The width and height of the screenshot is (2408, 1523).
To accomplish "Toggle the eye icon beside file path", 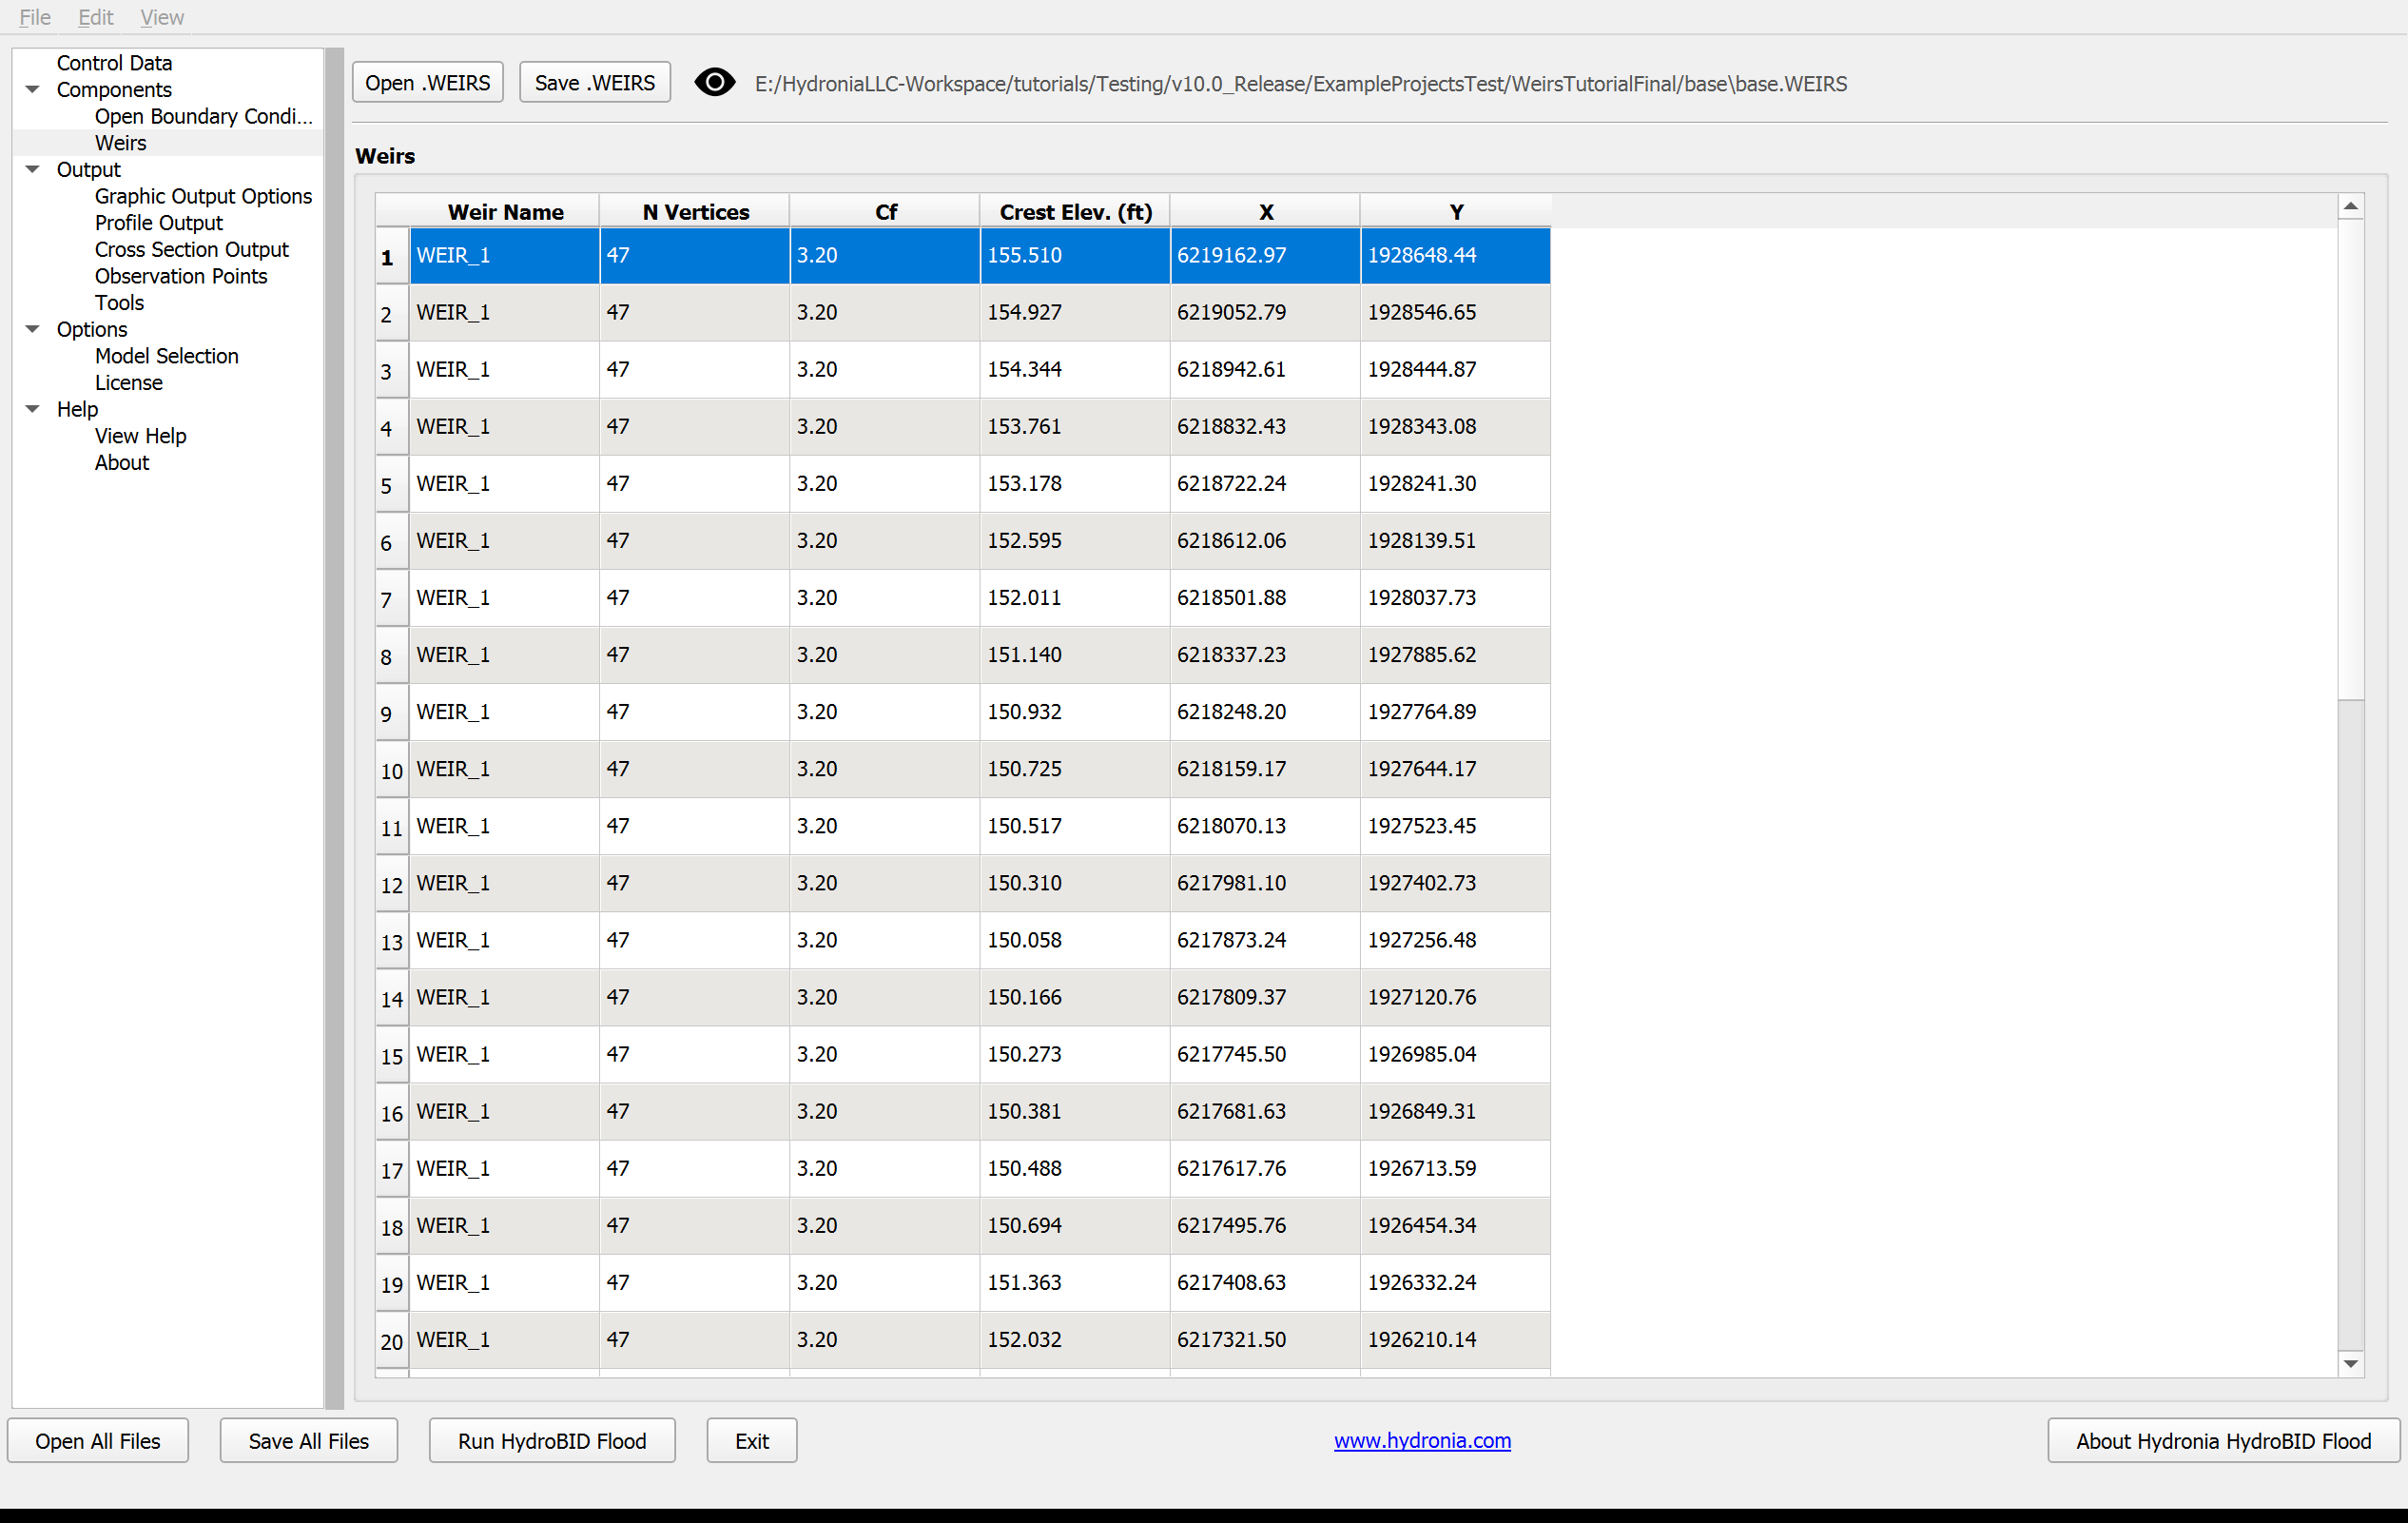I will (x=714, y=82).
